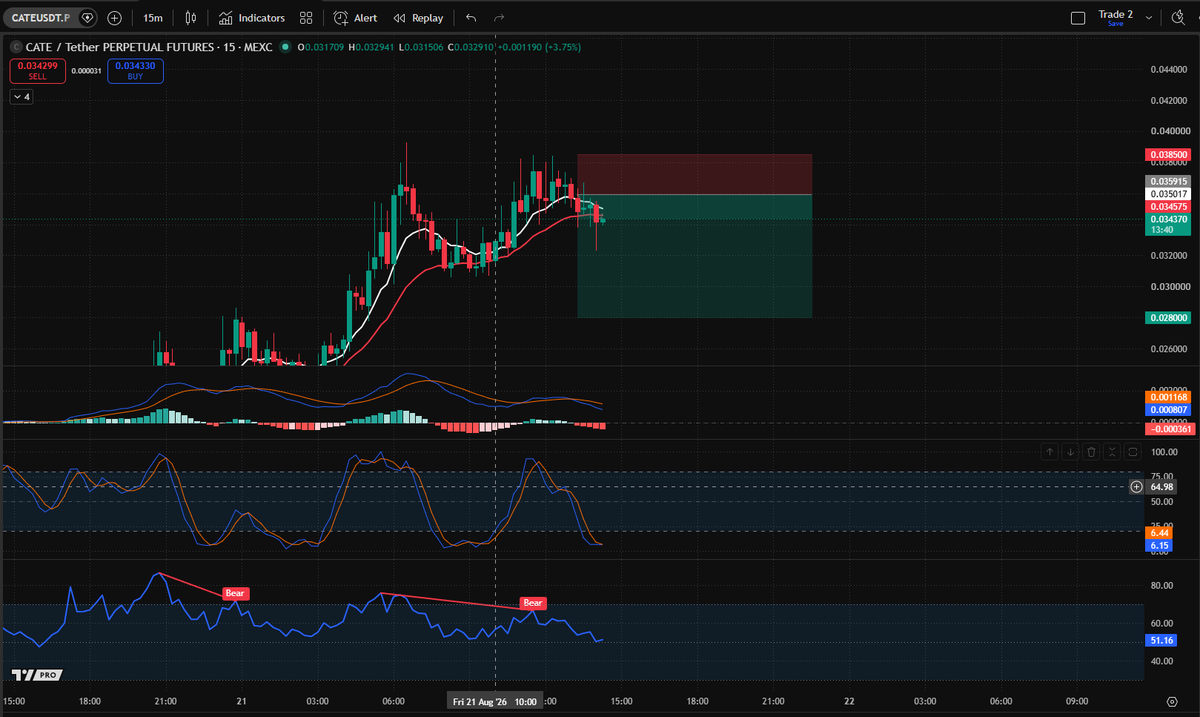Click the green market status dot
The image size is (1200, 717).
[286, 46]
